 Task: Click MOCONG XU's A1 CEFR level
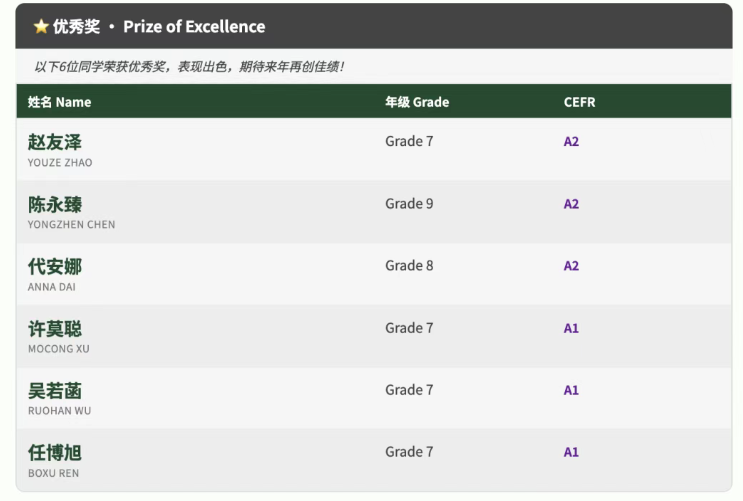pos(571,328)
